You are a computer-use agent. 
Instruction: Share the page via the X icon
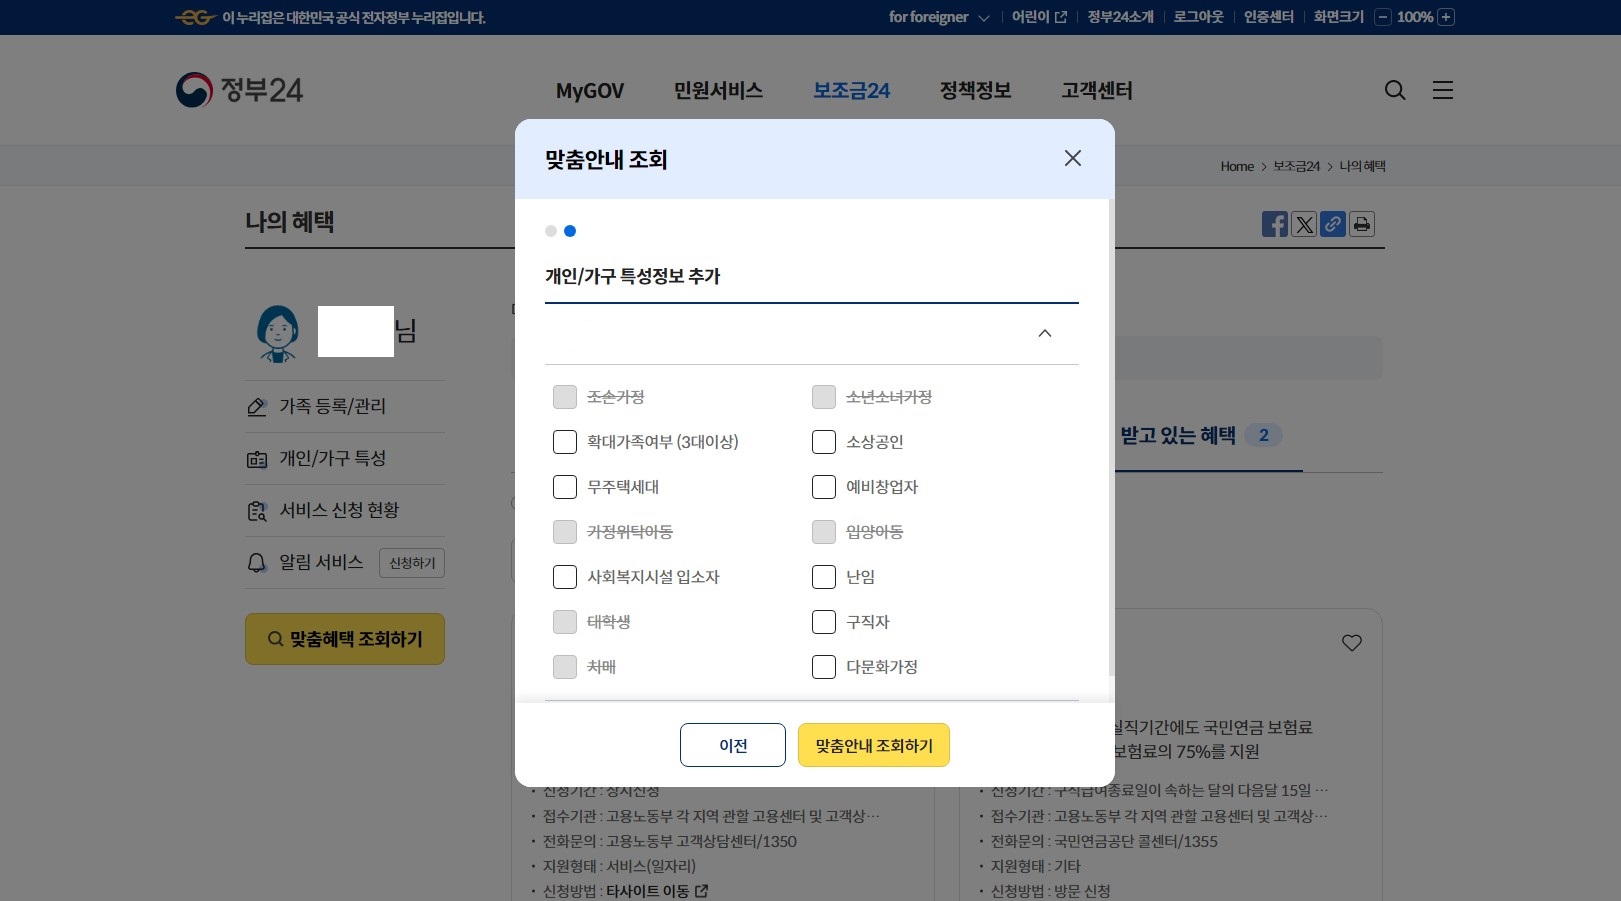coord(1304,224)
